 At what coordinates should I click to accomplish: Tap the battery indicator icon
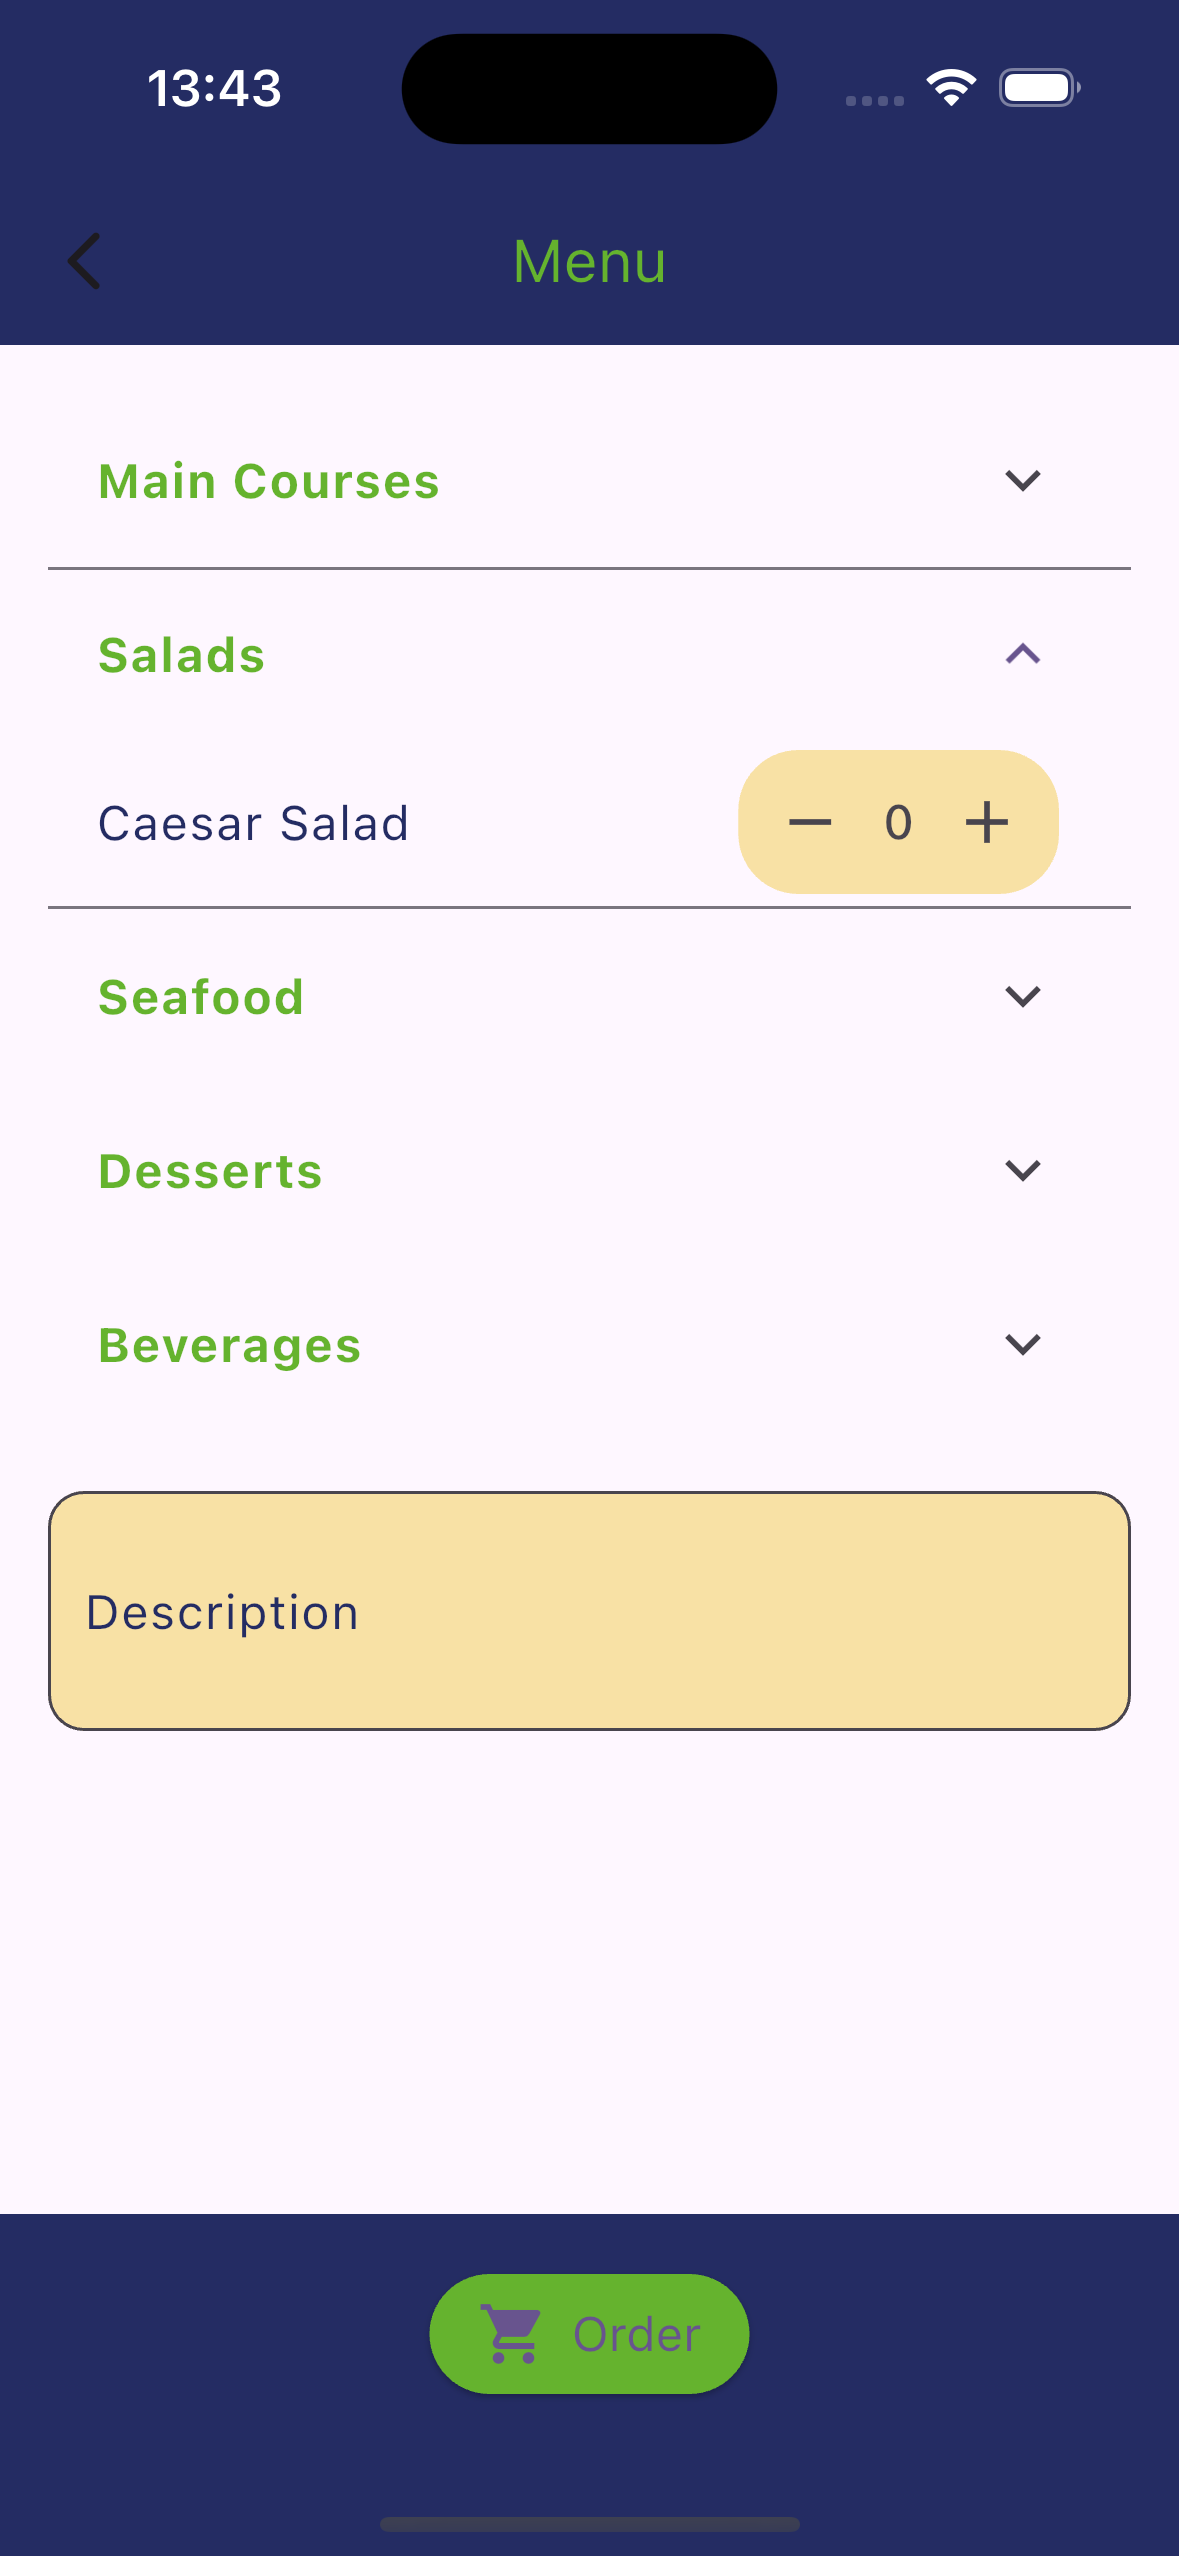(1039, 88)
